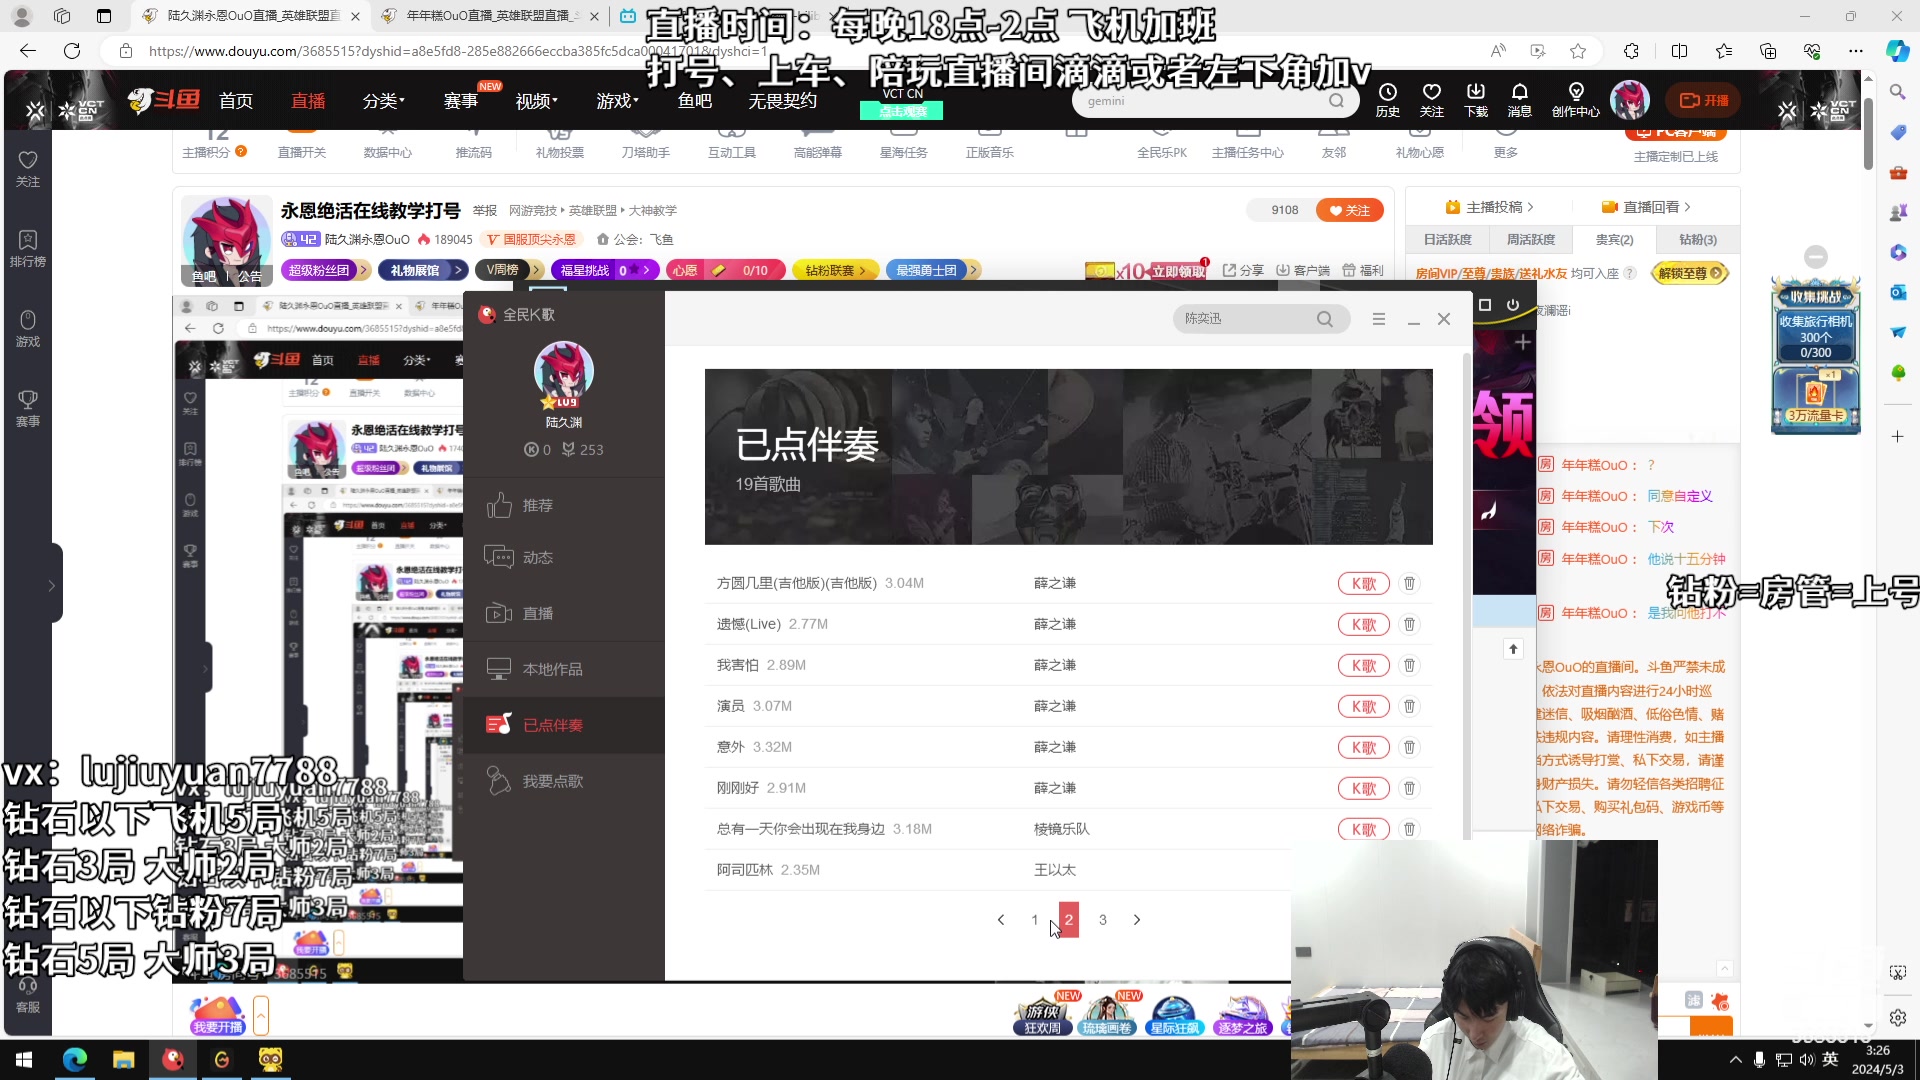Remove 演员 using its trash icon

coord(1409,706)
